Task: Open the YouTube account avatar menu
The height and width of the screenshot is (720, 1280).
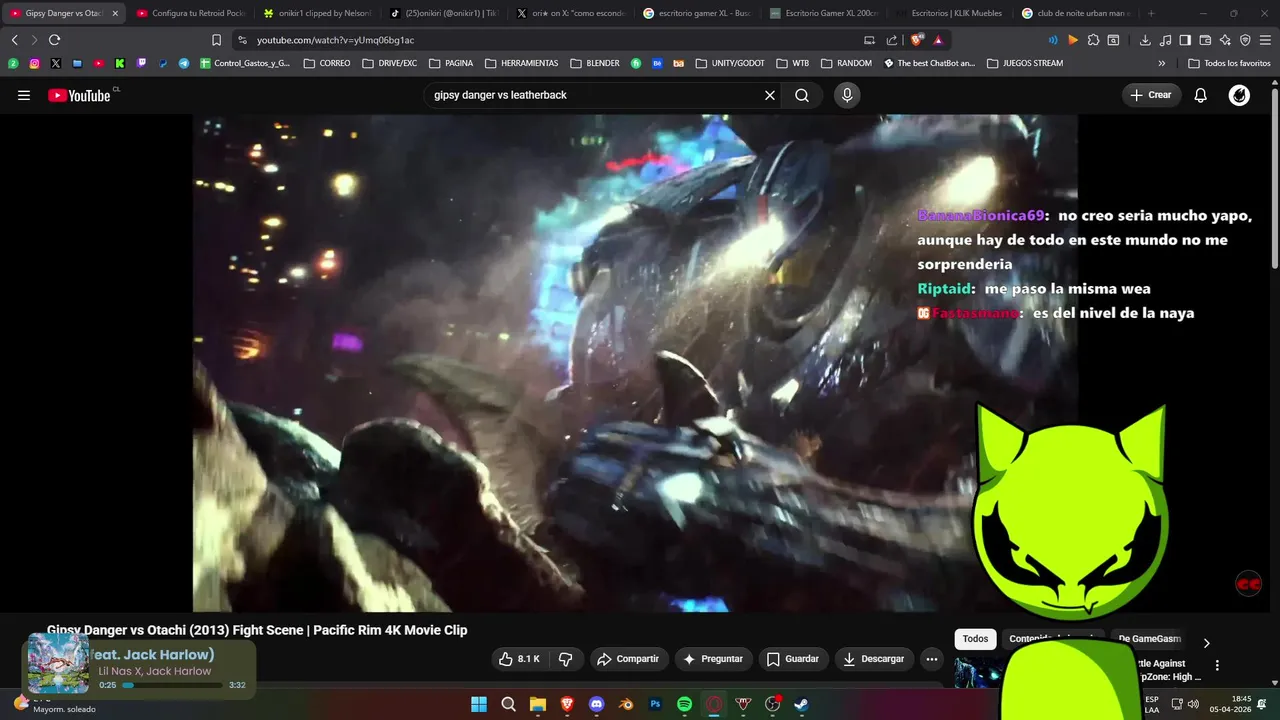Action: point(1239,95)
